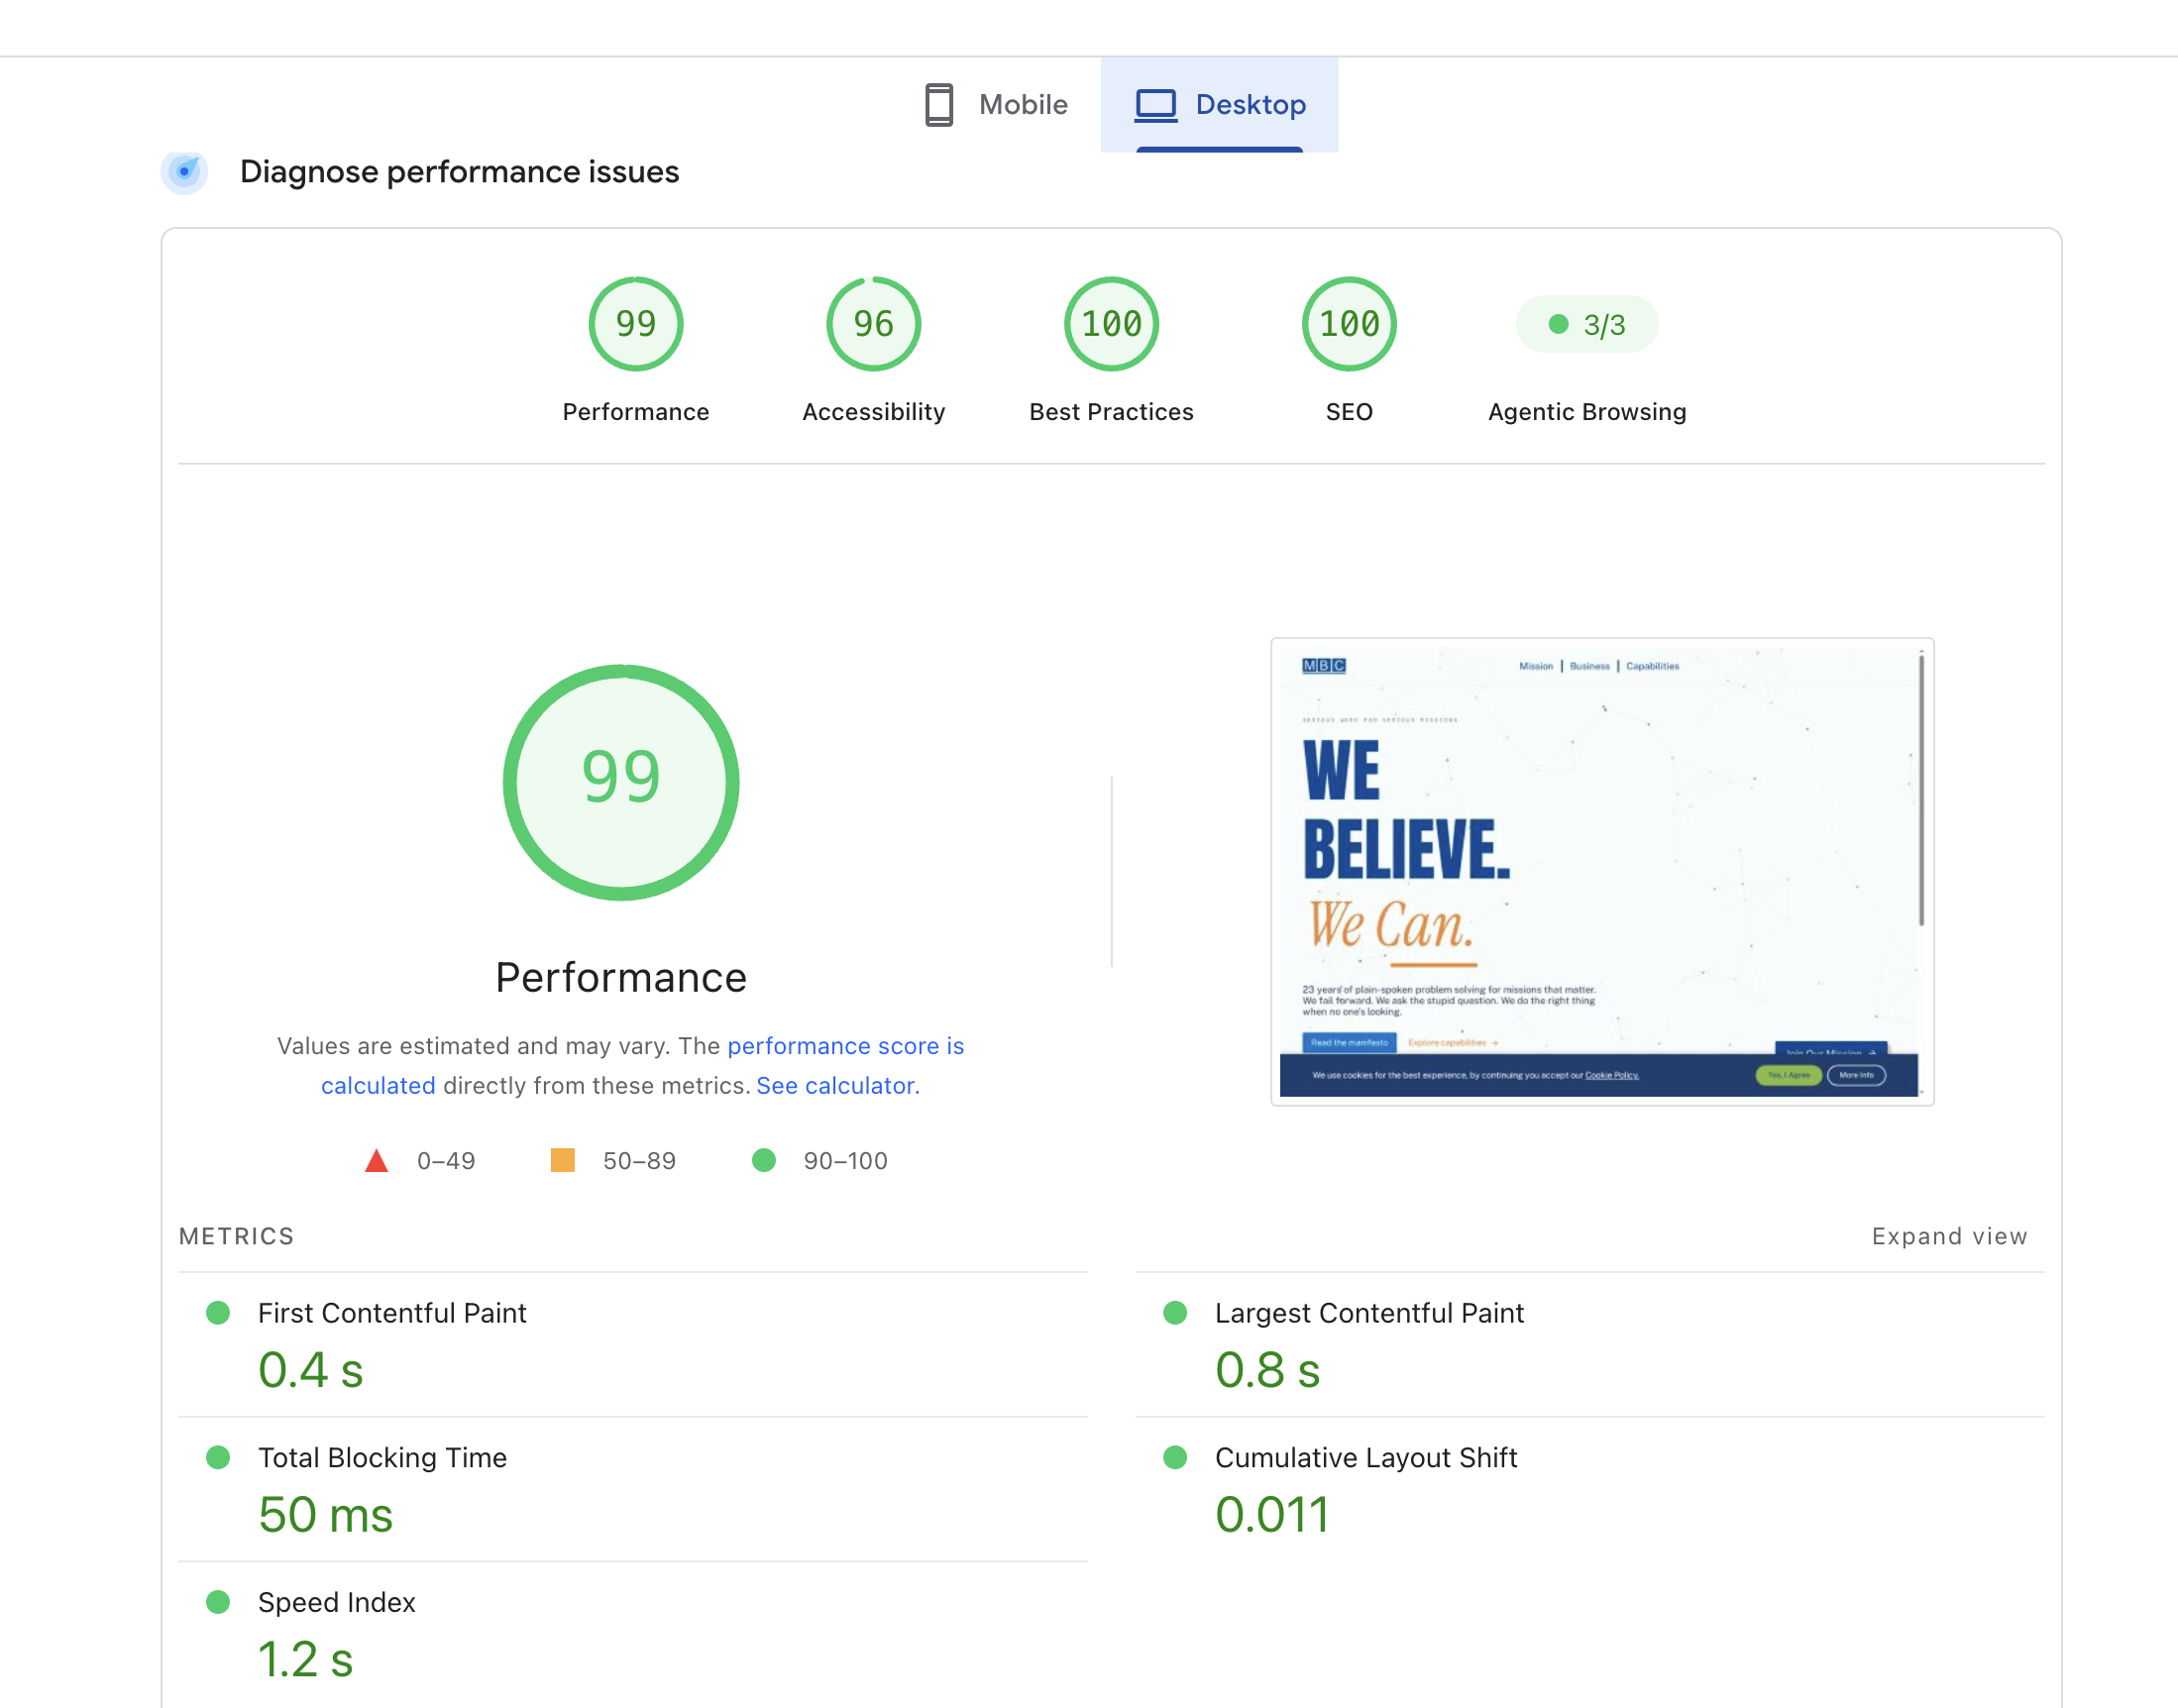2178x1708 pixels.
Task: Jump to the Best Practices score gauge
Action: point(1111,324)
